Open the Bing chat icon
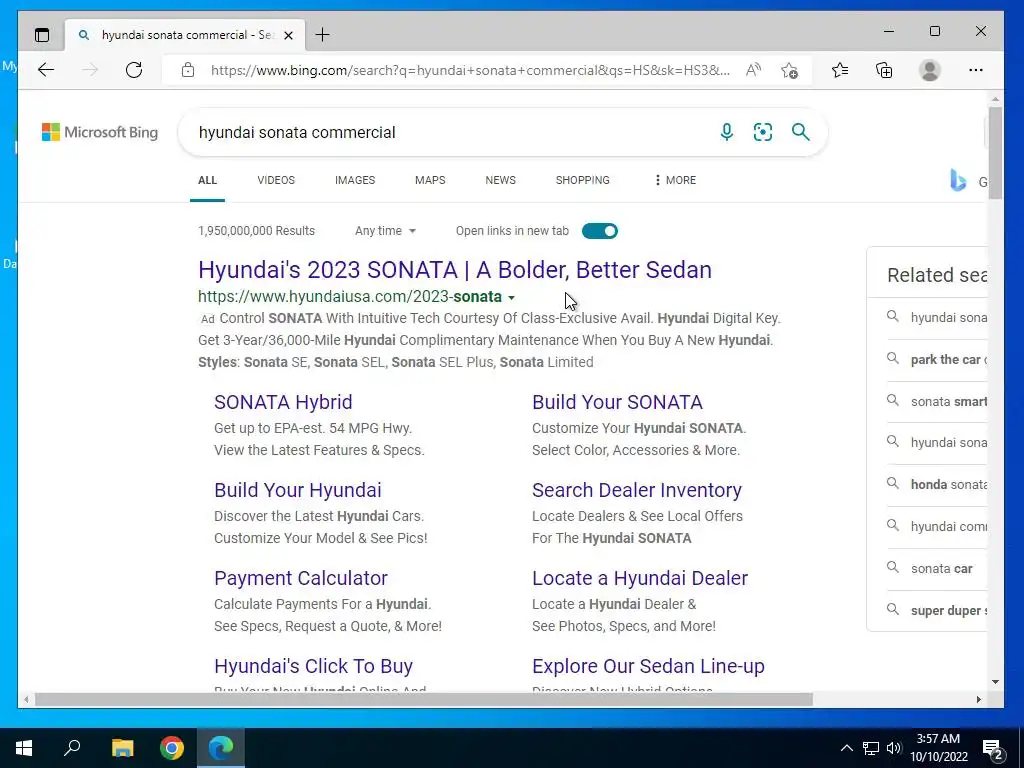Screen dimensions: 1024x768 tap(958, 180)
